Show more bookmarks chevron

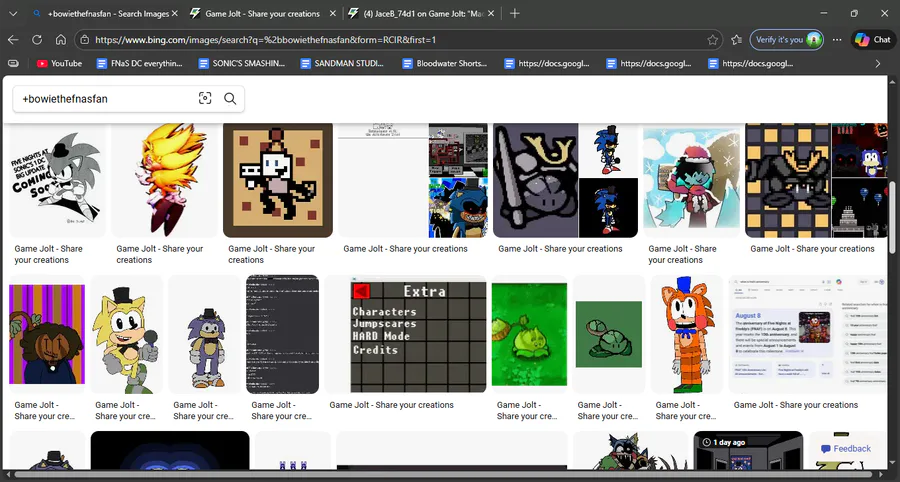(878, 63)
